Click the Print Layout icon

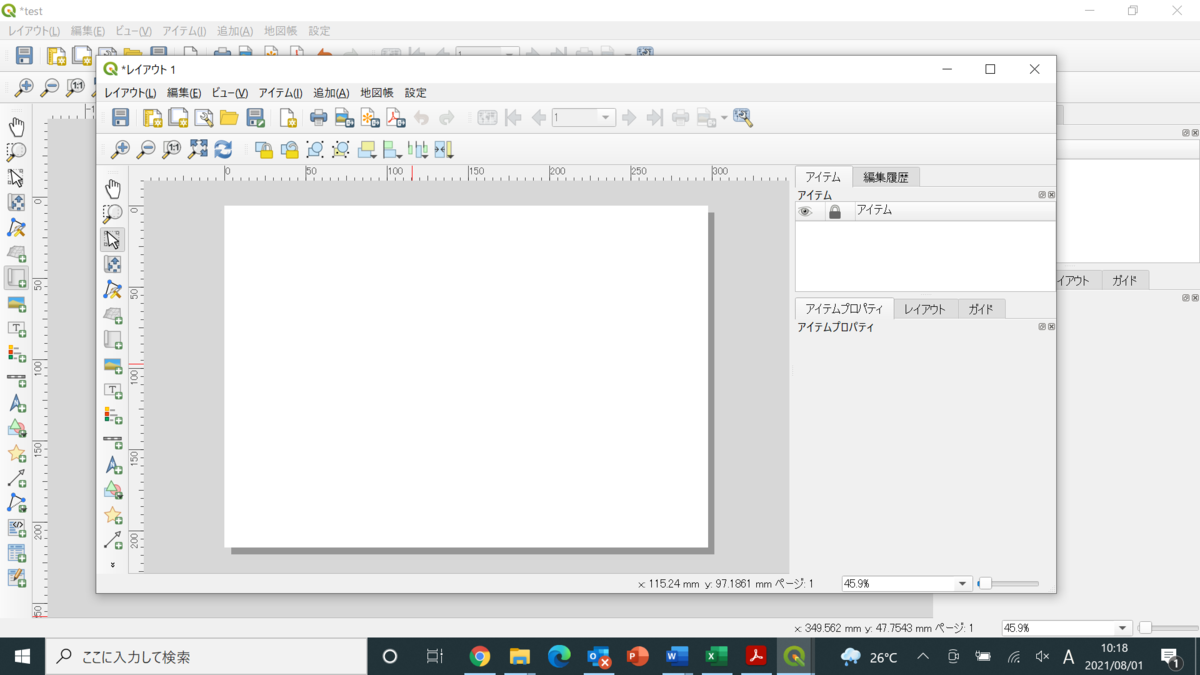click(x=319, y=117)
